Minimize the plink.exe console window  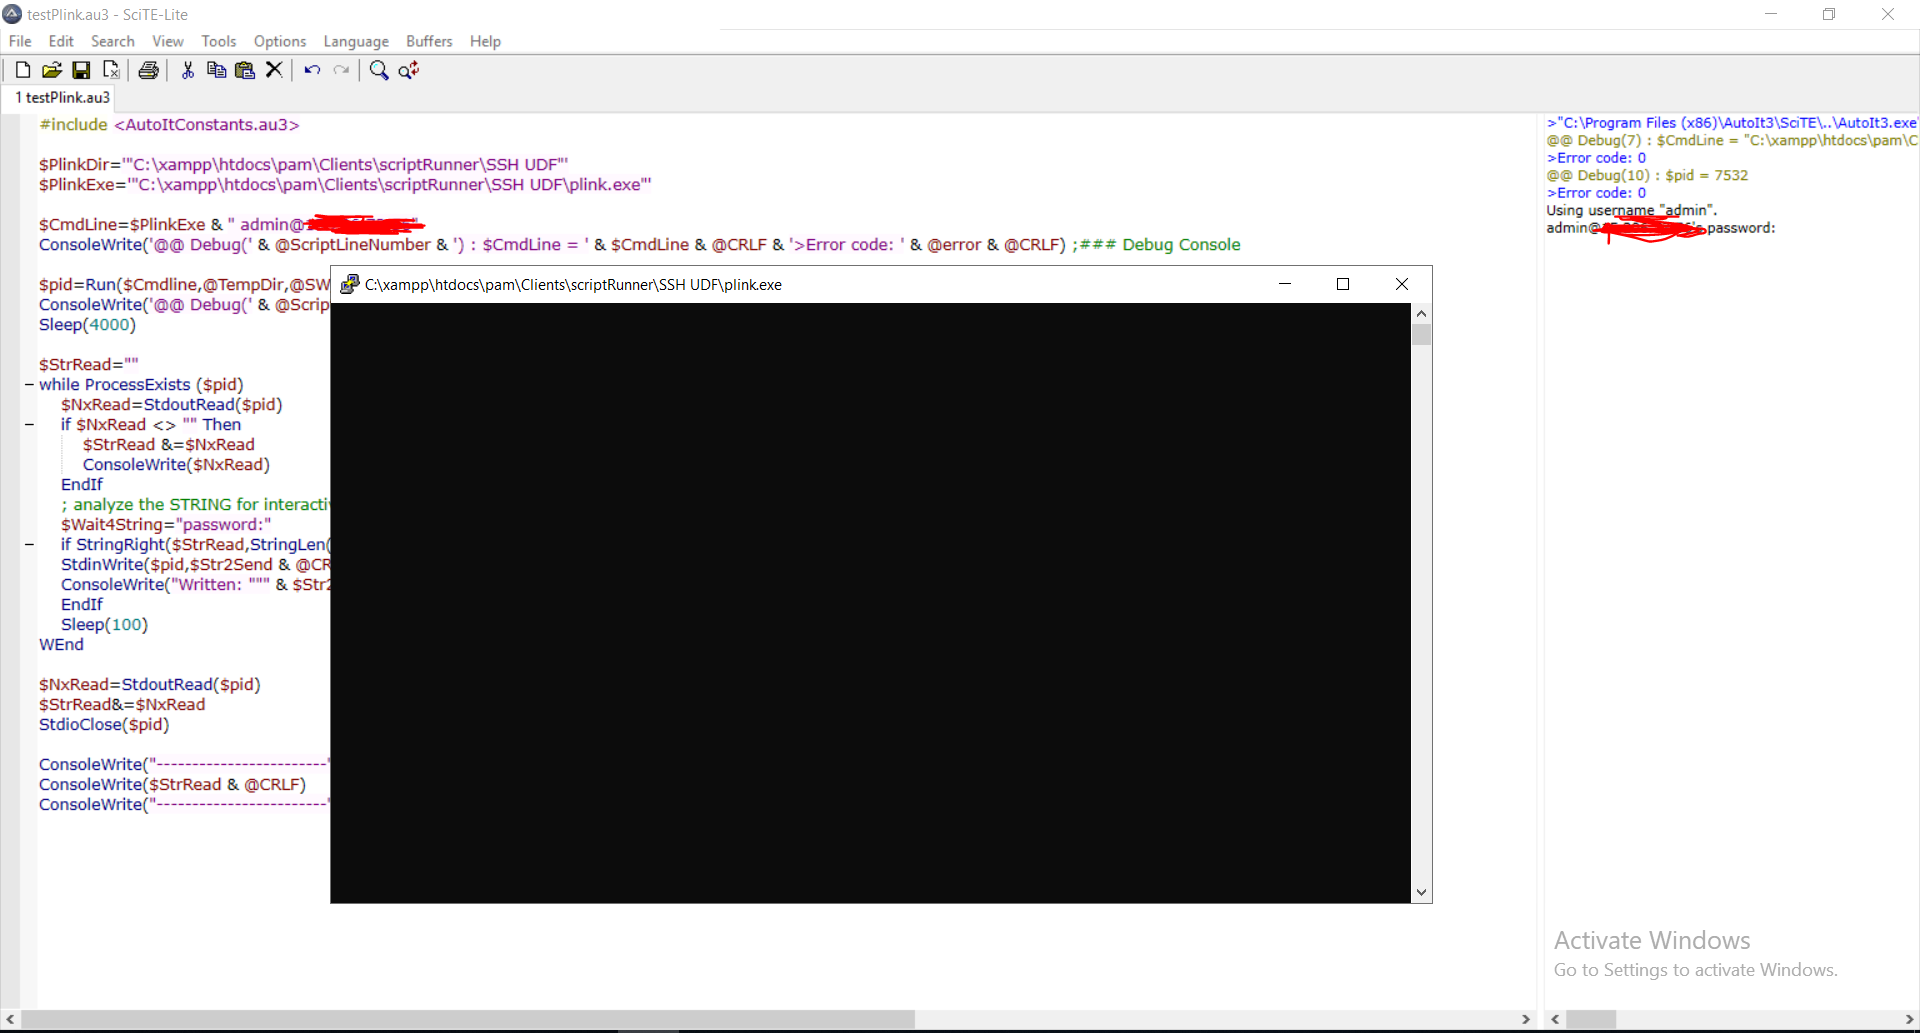pos(1285,284)
